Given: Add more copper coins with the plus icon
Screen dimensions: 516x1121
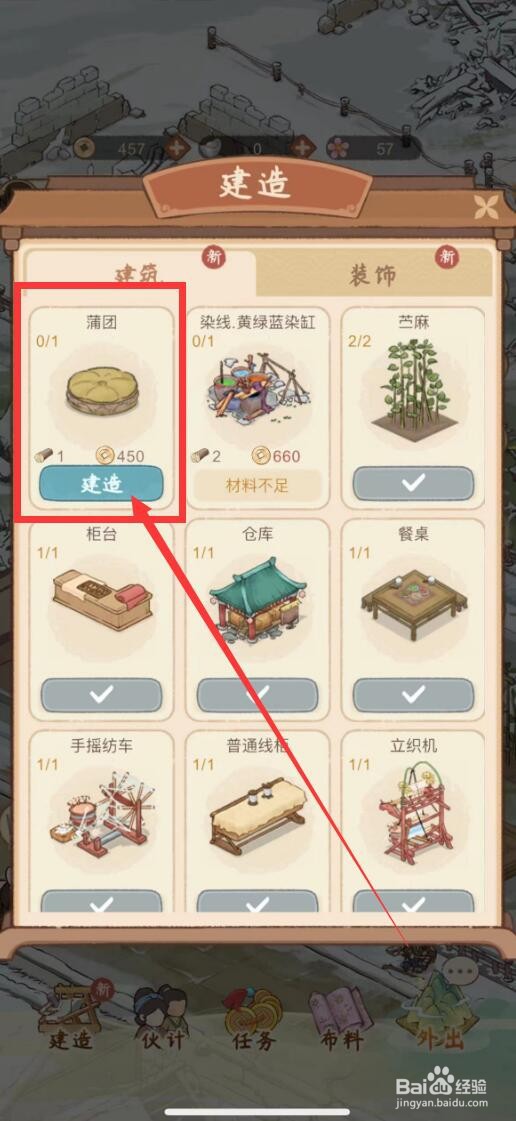Looking at the screenshot, I should pos(177,149).
